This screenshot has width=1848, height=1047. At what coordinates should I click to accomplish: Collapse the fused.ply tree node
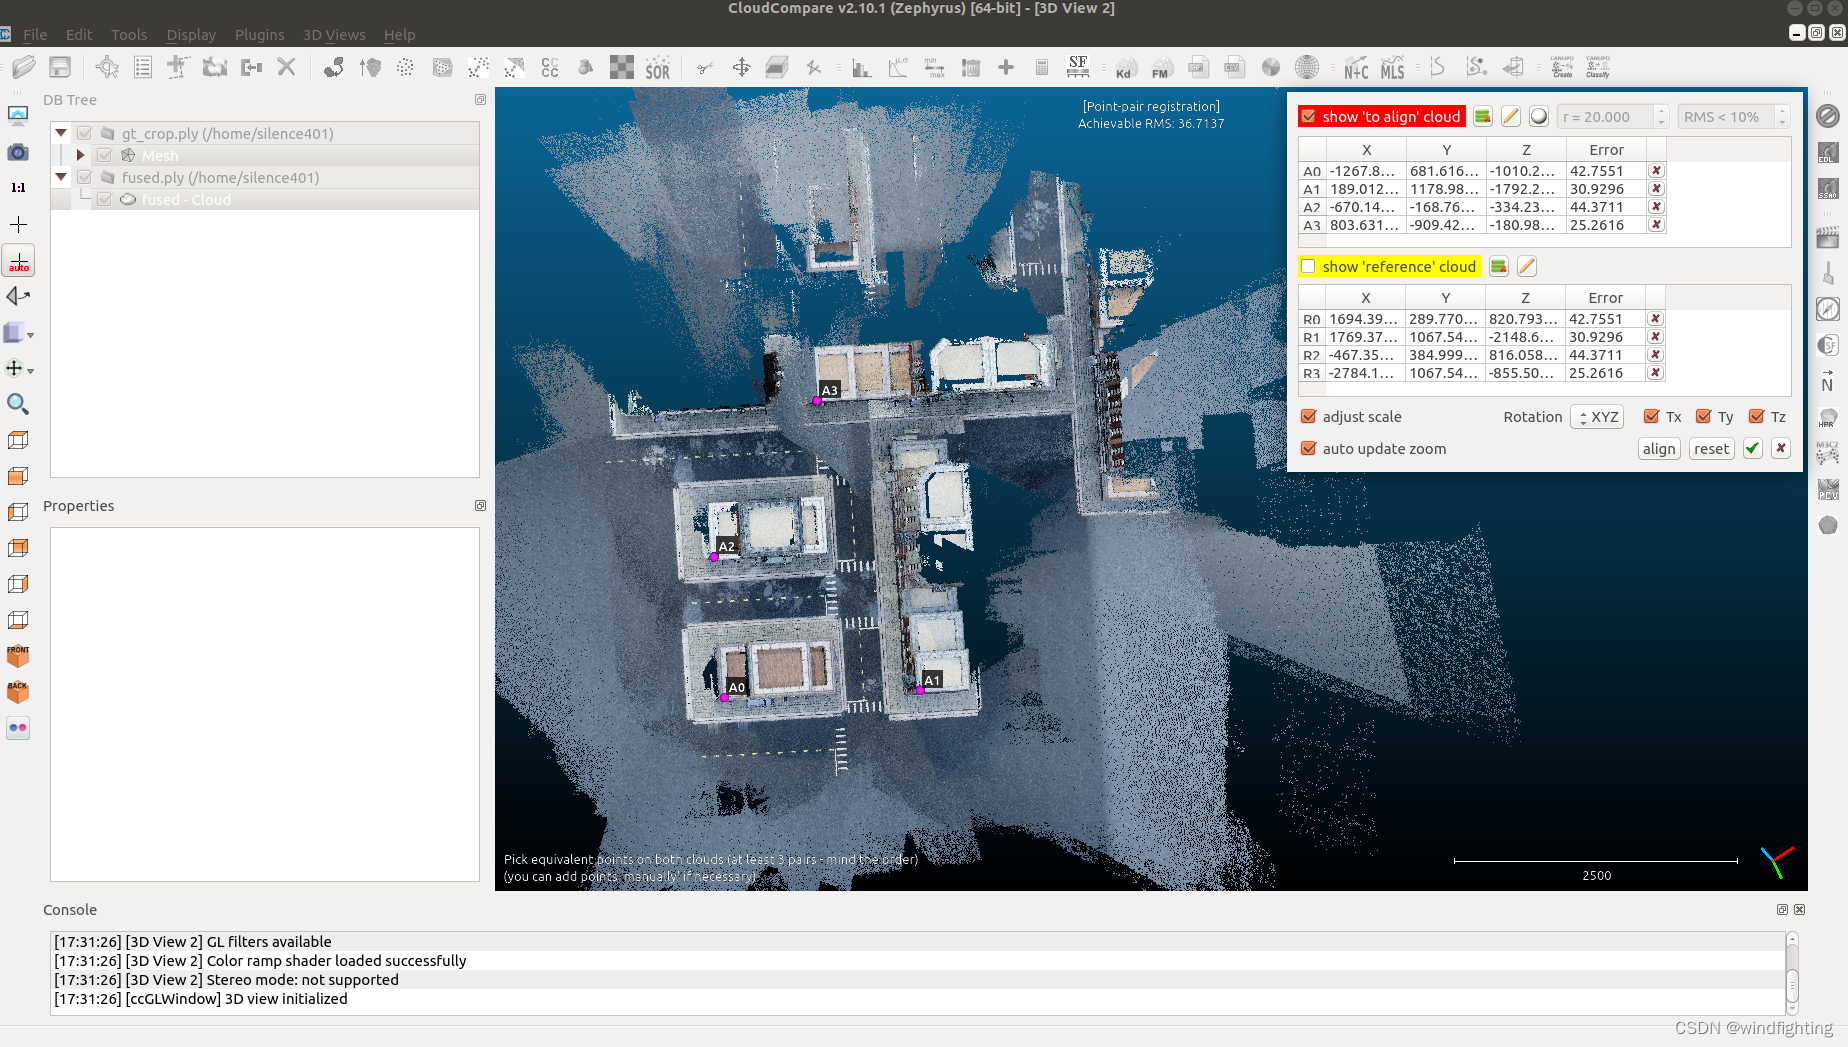61,177
